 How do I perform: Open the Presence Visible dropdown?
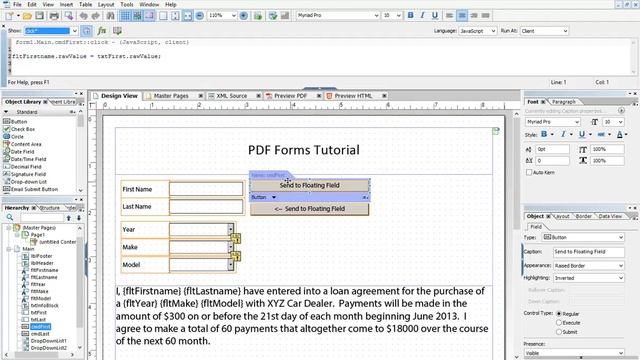click(x=621, y=353)
